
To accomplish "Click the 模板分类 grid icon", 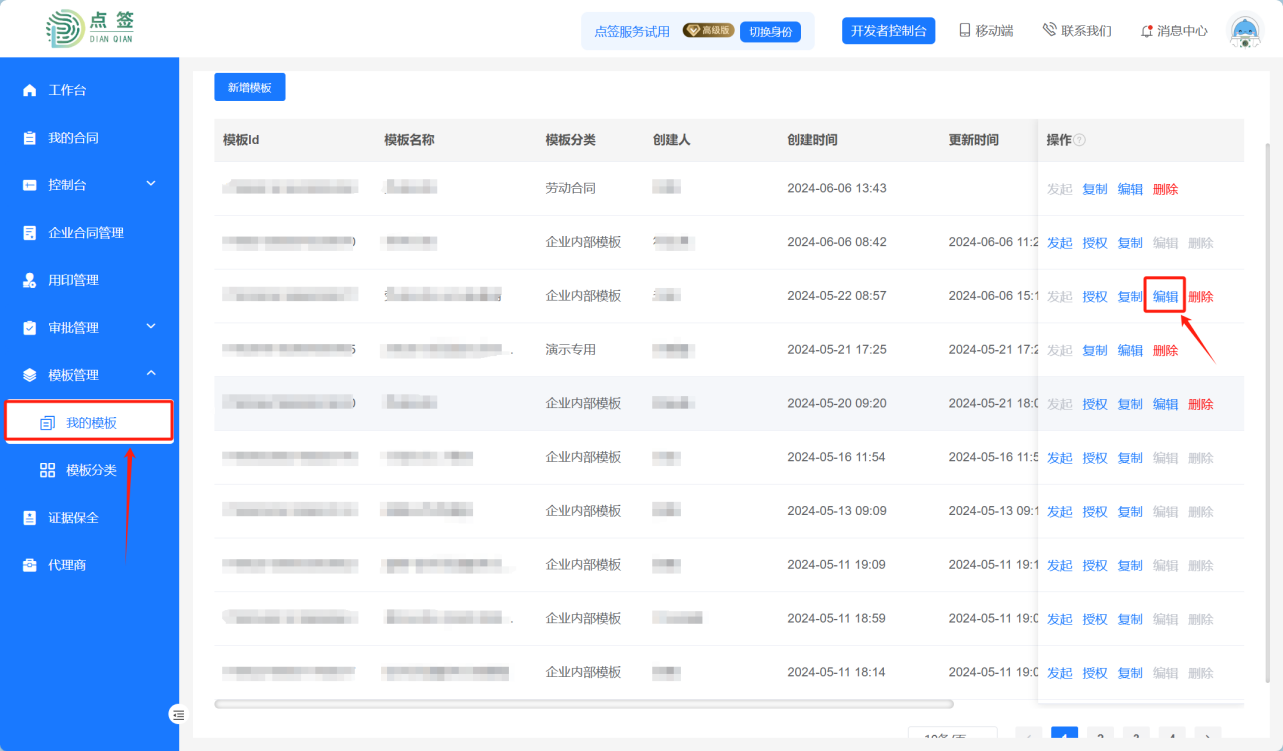I will click(x=47, y=470).
